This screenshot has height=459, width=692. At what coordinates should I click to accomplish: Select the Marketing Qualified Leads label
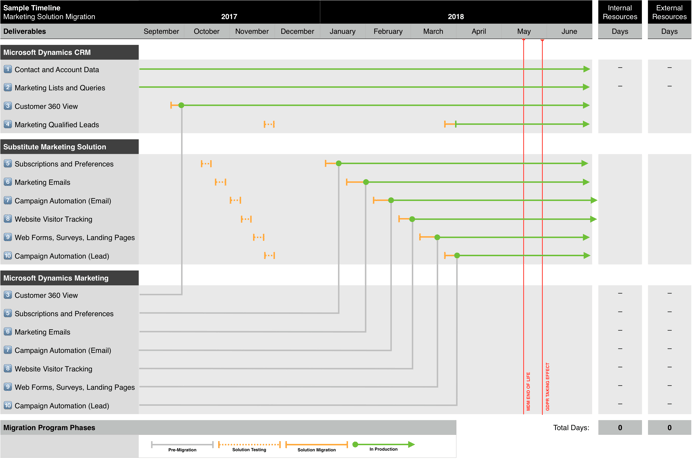(x=56, y=124)
